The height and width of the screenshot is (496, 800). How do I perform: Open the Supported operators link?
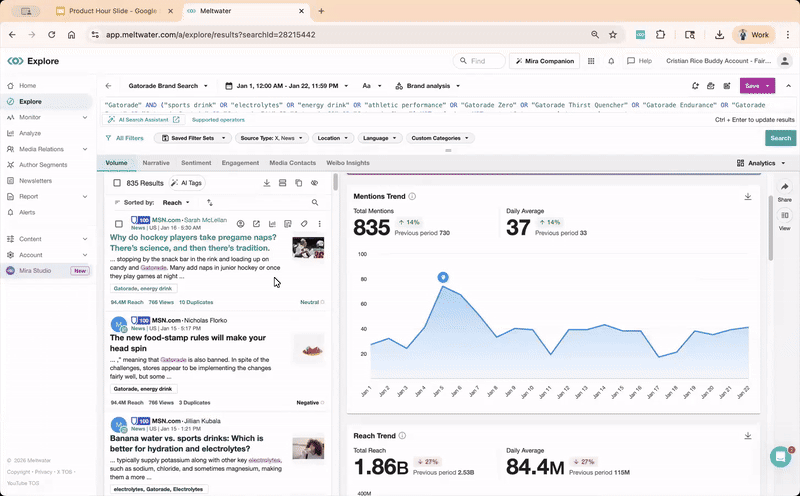click(218, 120)
